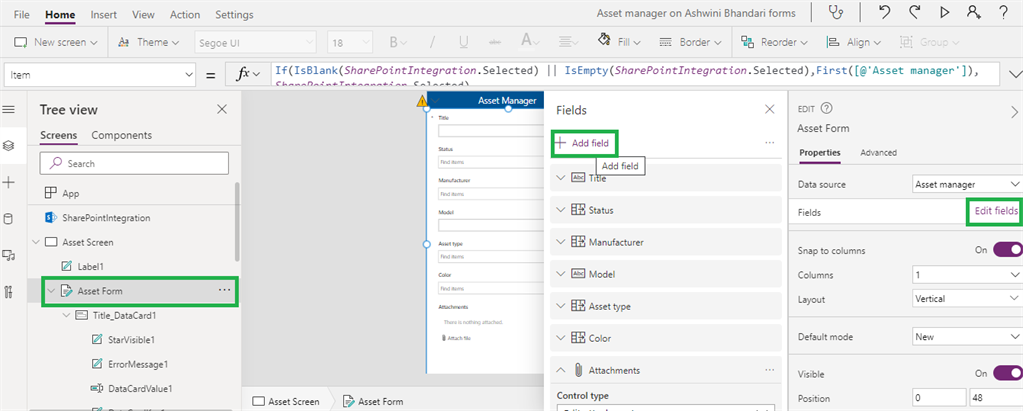Click the Add field button
This screenshot has width=1023, height=411.
click(585, 144)
